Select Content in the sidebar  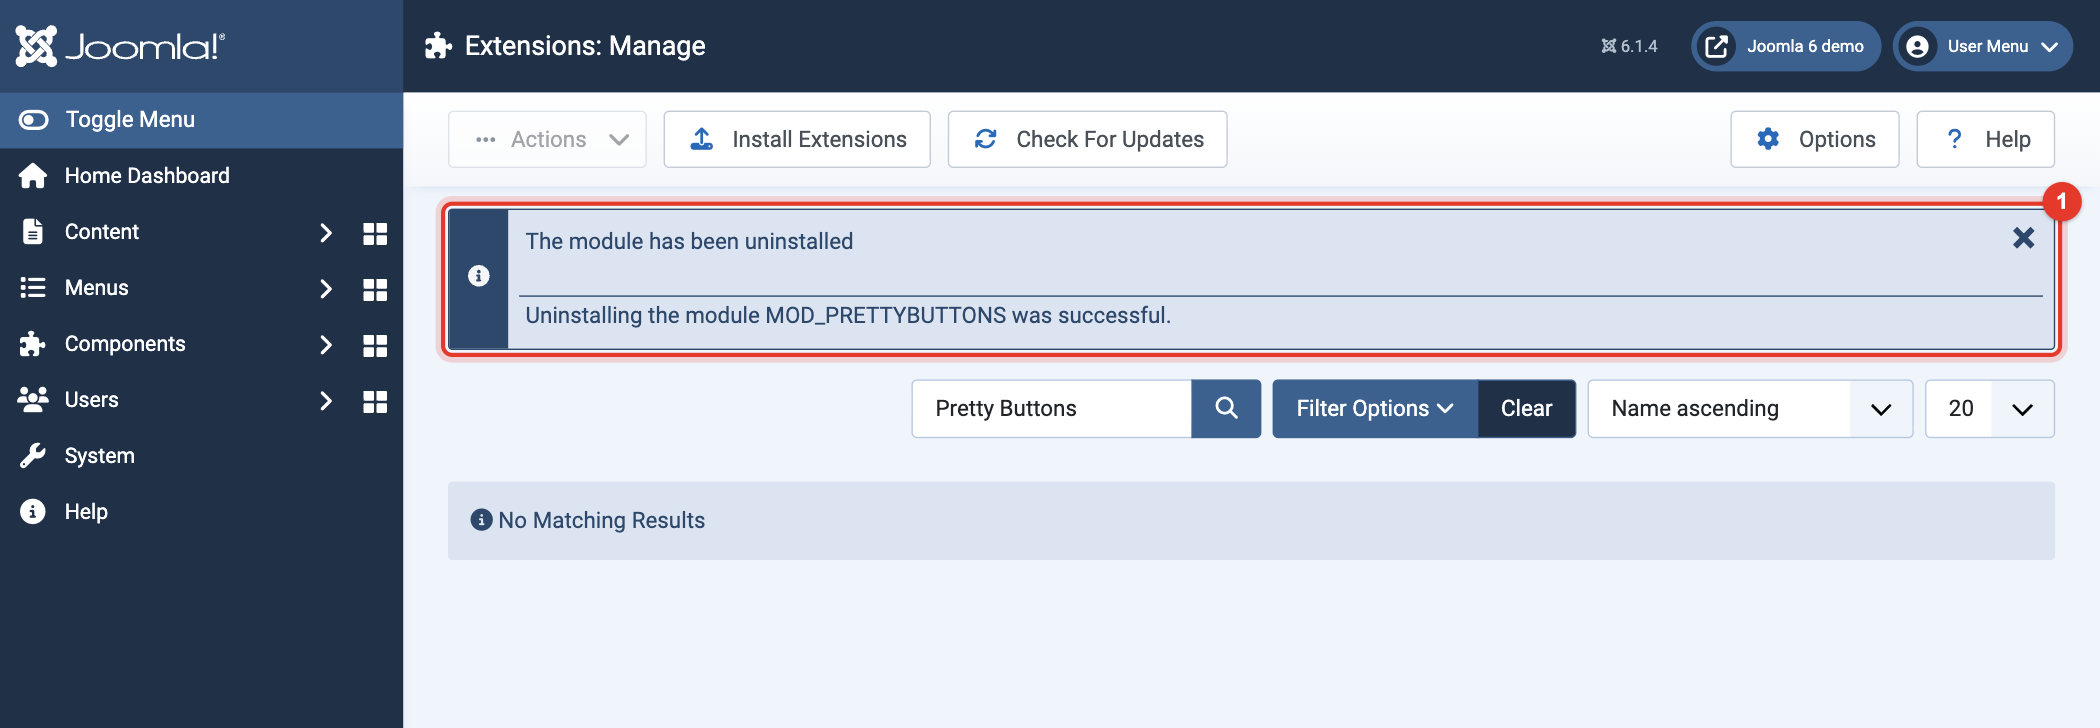pos(102,232)
